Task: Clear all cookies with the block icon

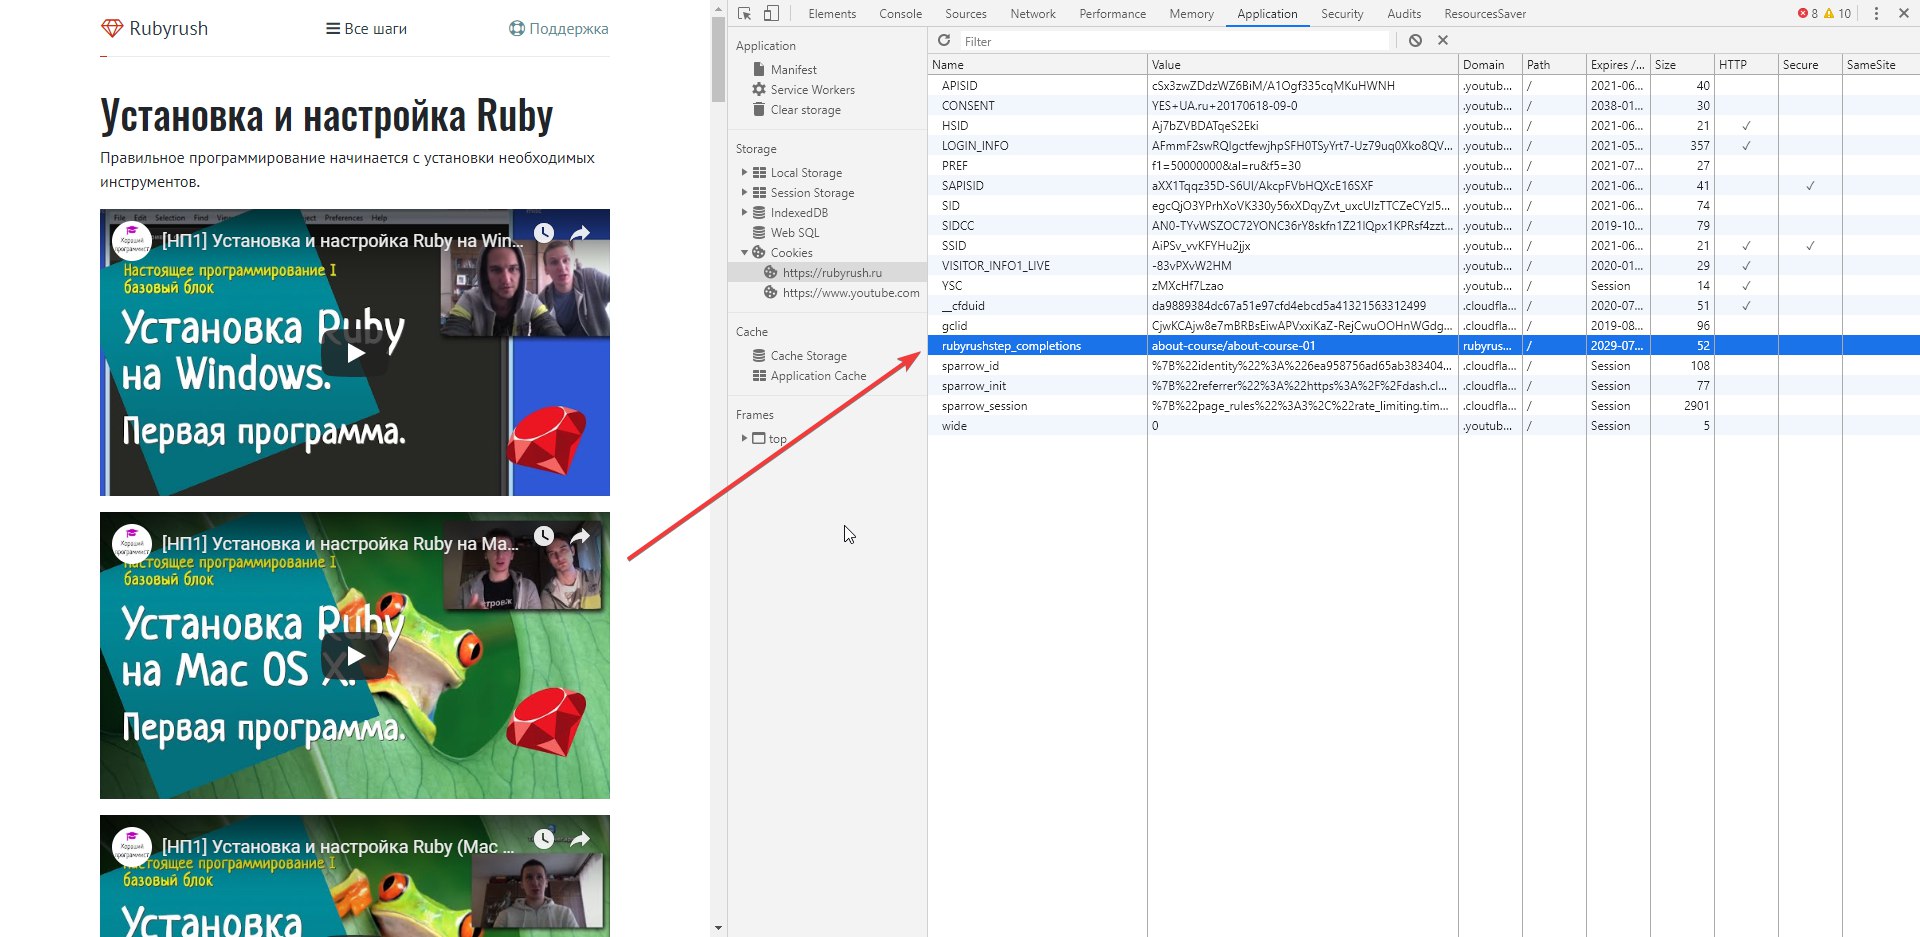Action: (1415, 40)
